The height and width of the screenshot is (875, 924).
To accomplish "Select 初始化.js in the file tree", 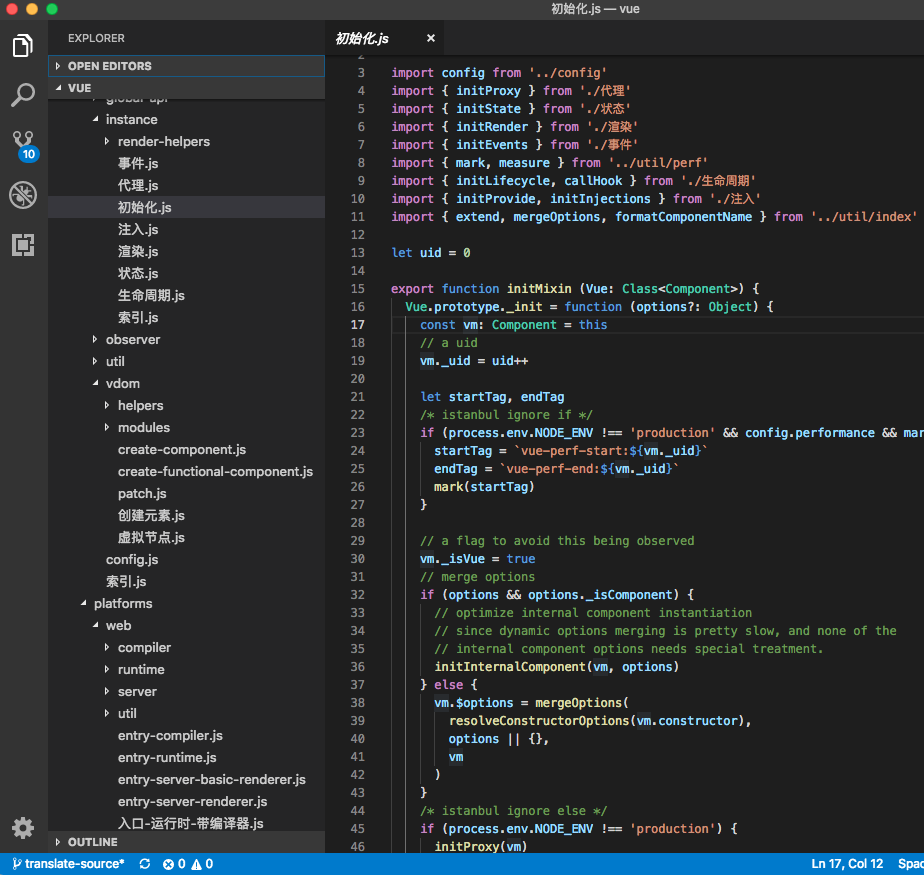I will click(x=186, y=207).
